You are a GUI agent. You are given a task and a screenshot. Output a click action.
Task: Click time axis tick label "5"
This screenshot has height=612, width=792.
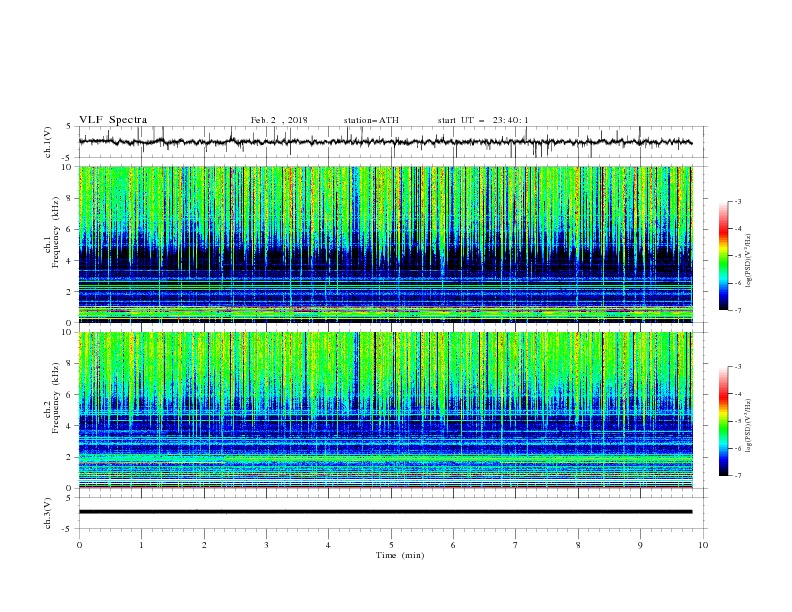pos(391,545)
